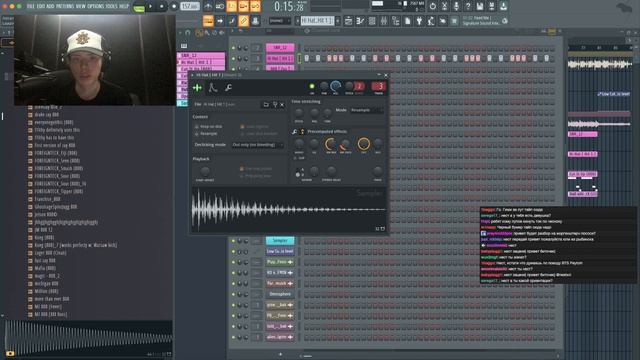
Task: Click the export render download icon
Action: [504, 6]
